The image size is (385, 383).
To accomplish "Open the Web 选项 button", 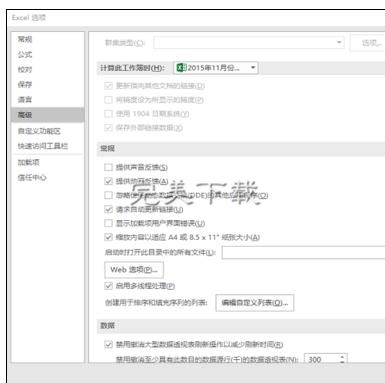I will 134,270.
